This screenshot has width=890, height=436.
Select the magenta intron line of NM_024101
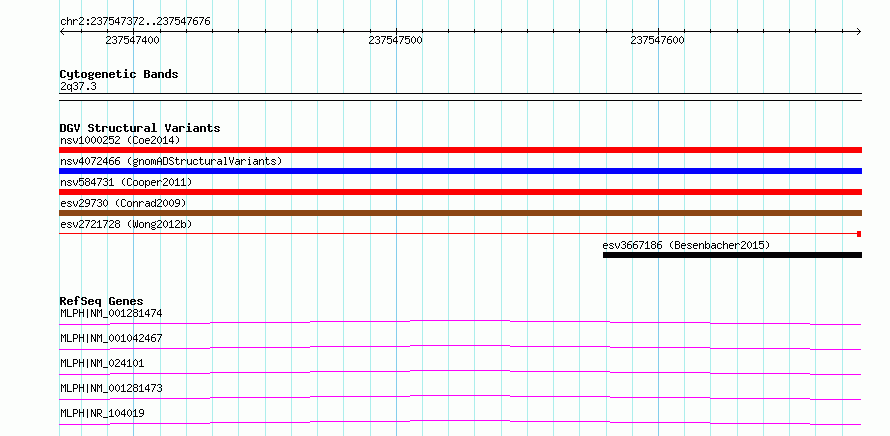click(460, 371)
